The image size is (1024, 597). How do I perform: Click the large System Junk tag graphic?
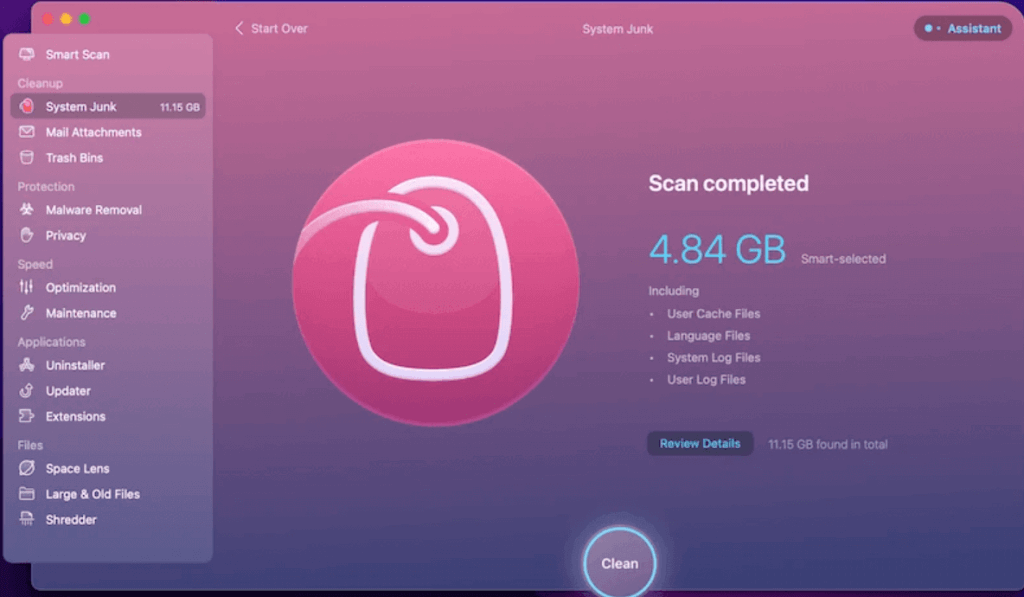coord(436,282)
